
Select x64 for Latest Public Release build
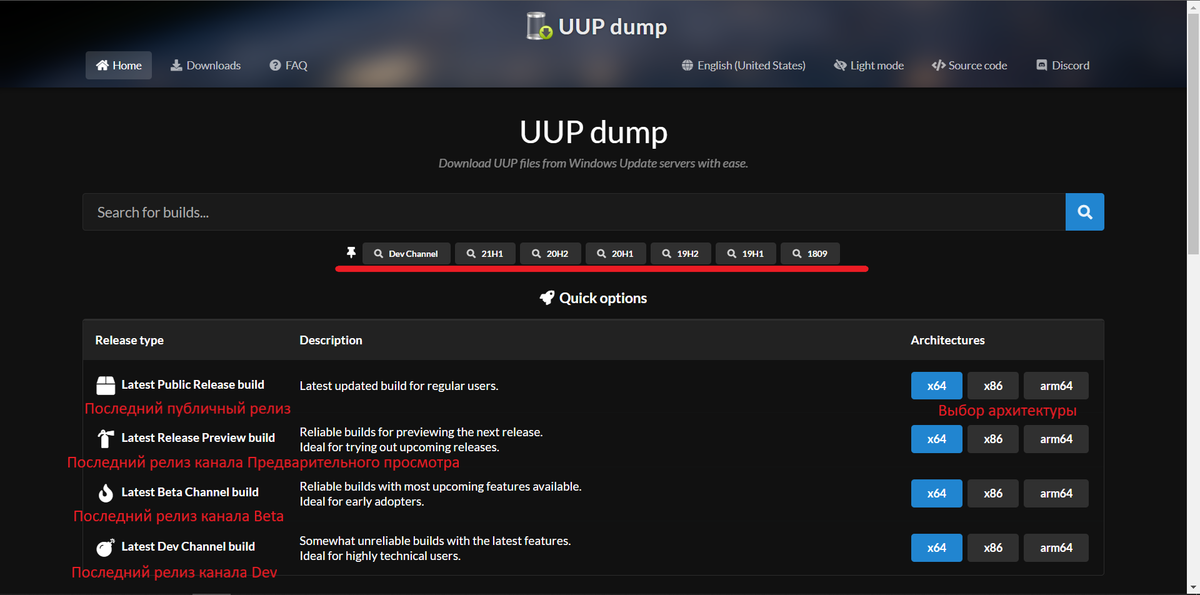click(936, 385)
